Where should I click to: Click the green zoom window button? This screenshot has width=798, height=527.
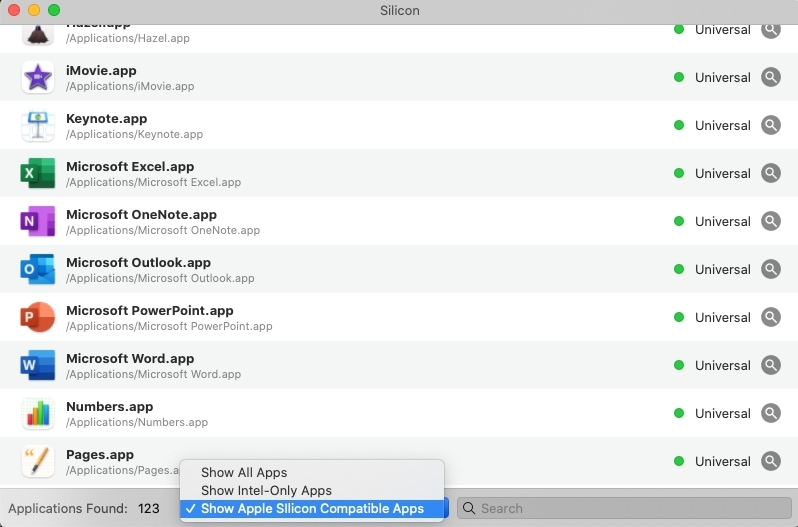[54, 10]
